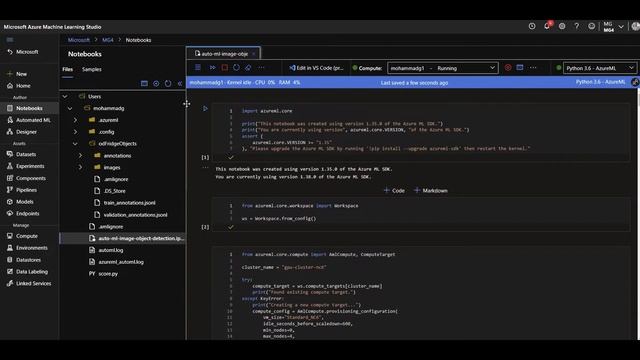Collapse the odFridgeObjects folder
Screen dimensions: 640x360
(x=75, y=144)
